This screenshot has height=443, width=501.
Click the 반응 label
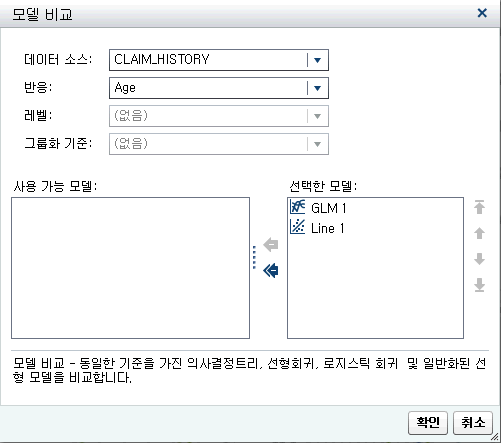click(38, 88)
